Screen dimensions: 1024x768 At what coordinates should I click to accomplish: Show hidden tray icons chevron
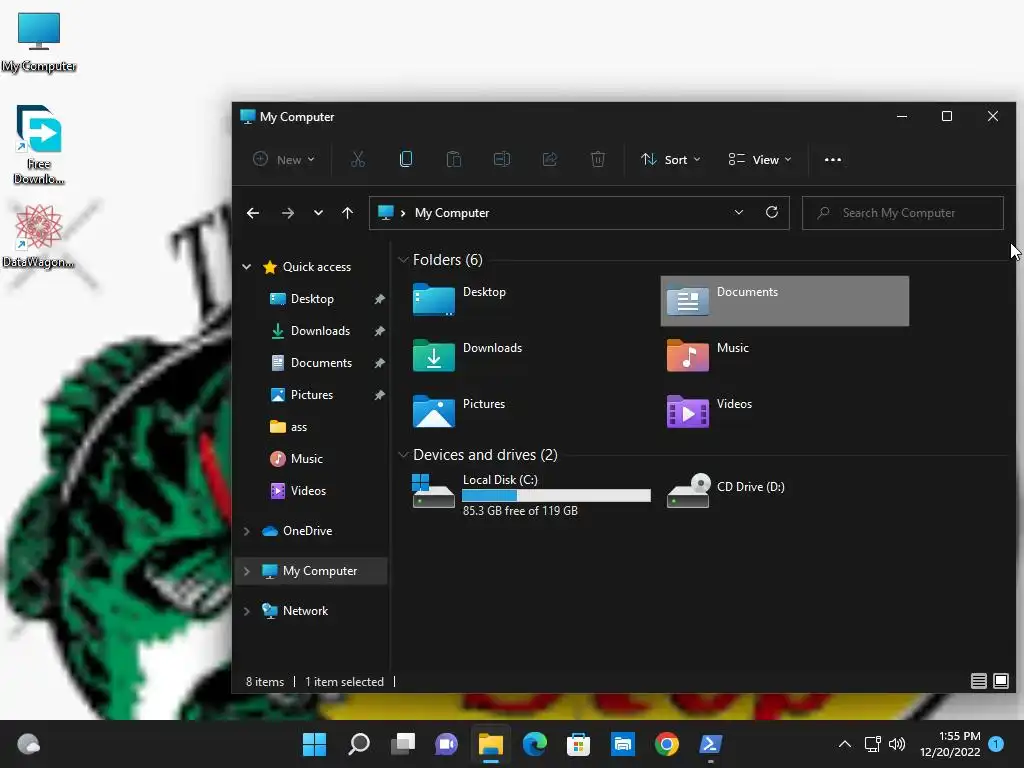(844, 744)
